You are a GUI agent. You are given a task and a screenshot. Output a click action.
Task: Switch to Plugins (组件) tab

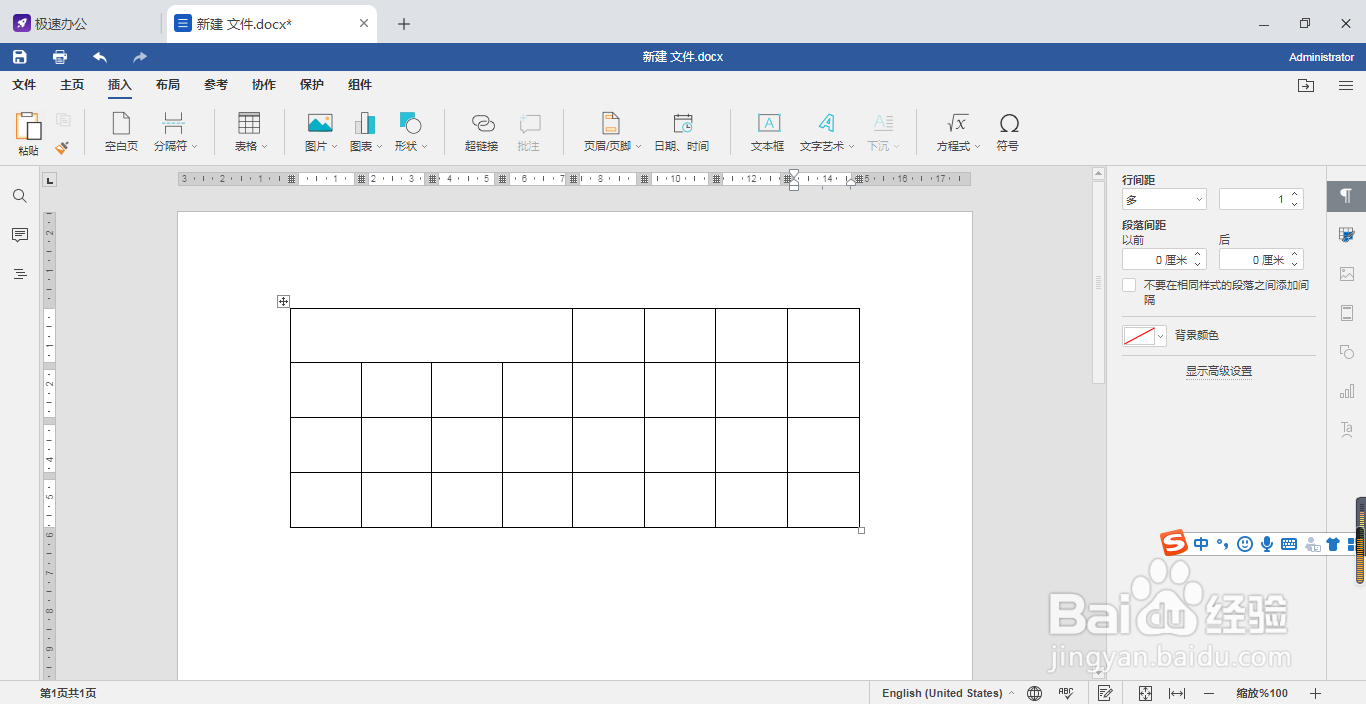(360, 85)
